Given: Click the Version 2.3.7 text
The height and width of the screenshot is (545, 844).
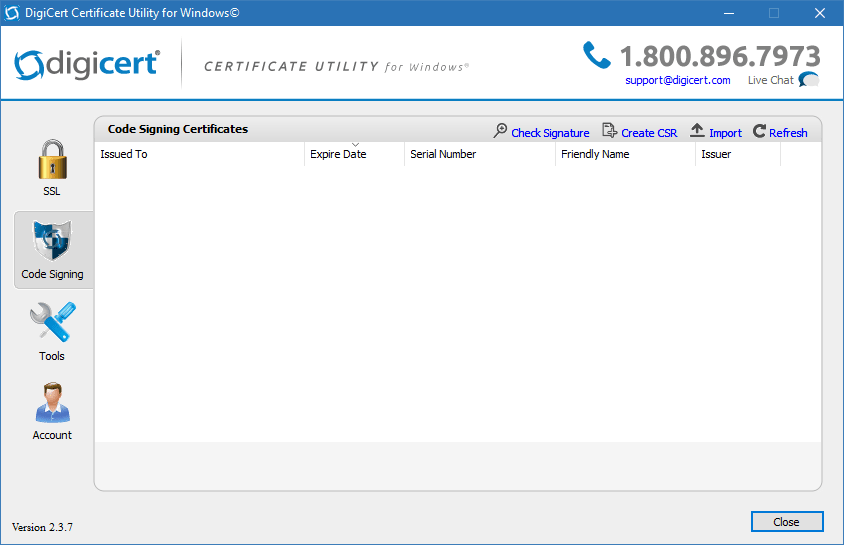Looking at the screenshot, I should tap(43, 527).
